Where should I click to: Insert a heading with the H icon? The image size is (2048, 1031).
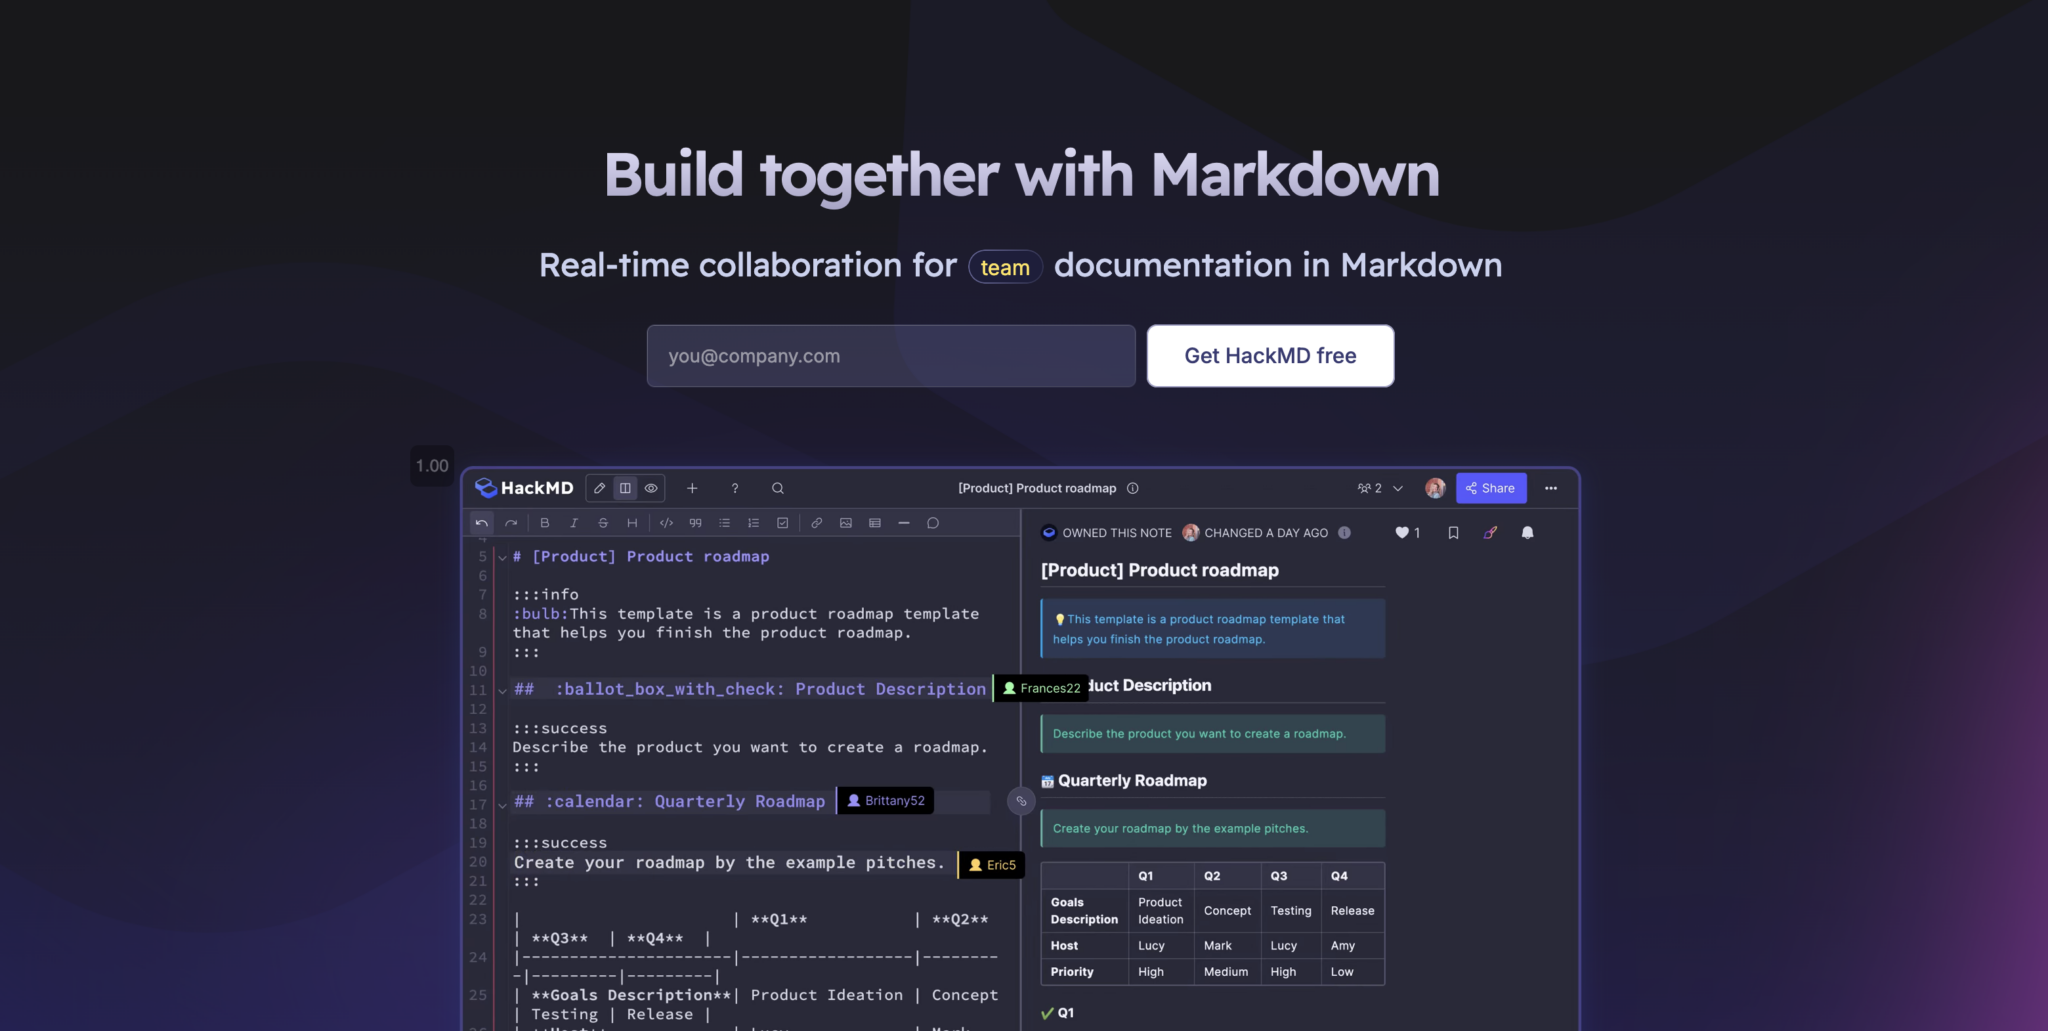click(632, 523)
